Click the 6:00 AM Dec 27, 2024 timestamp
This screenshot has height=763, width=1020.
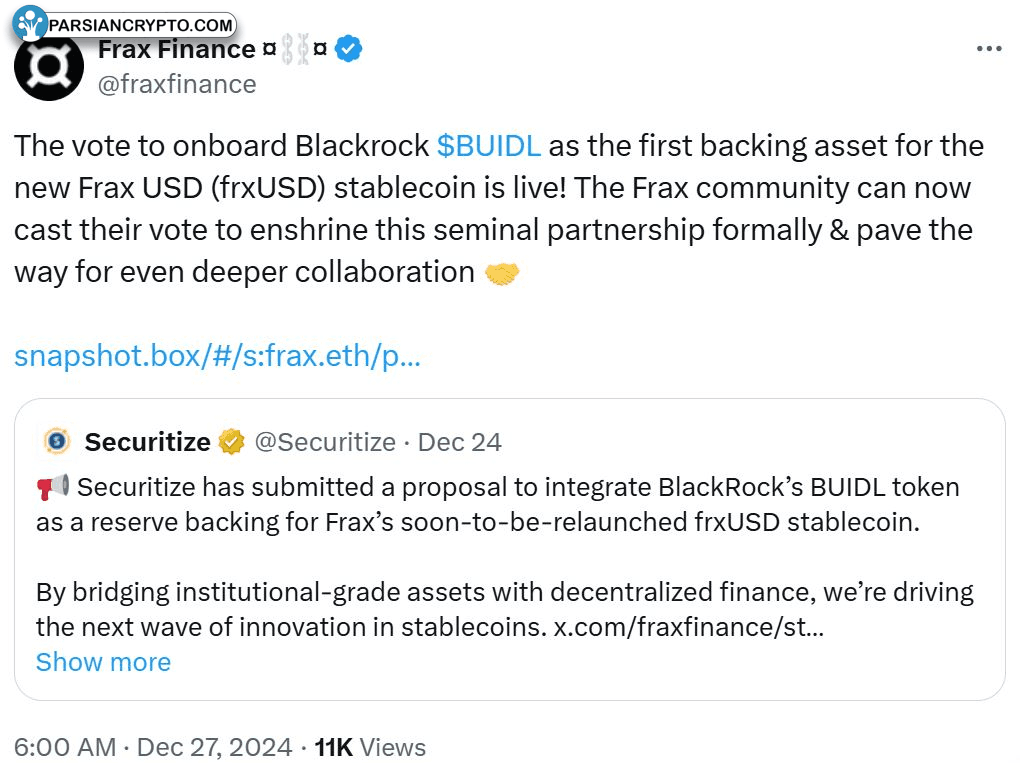(153, 747)
